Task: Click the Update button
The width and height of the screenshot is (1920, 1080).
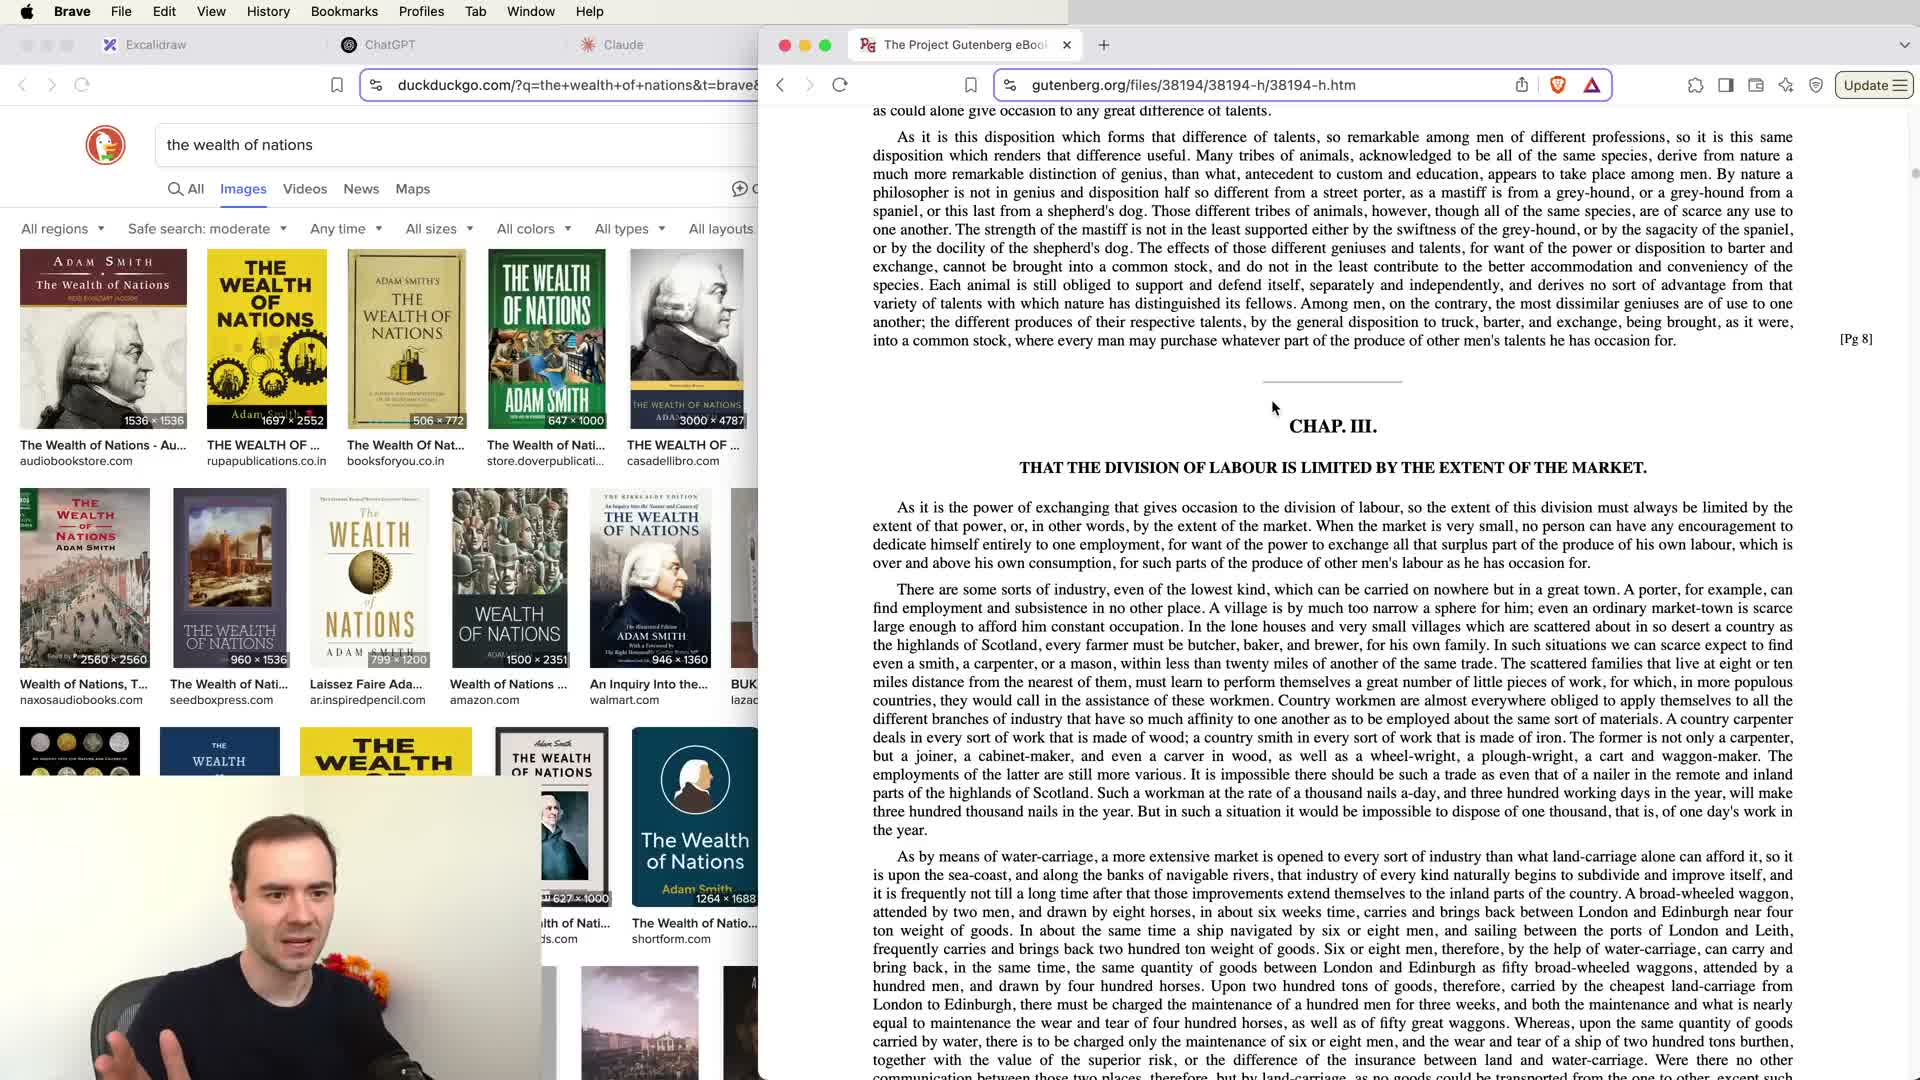Action: coord(1874,85)
